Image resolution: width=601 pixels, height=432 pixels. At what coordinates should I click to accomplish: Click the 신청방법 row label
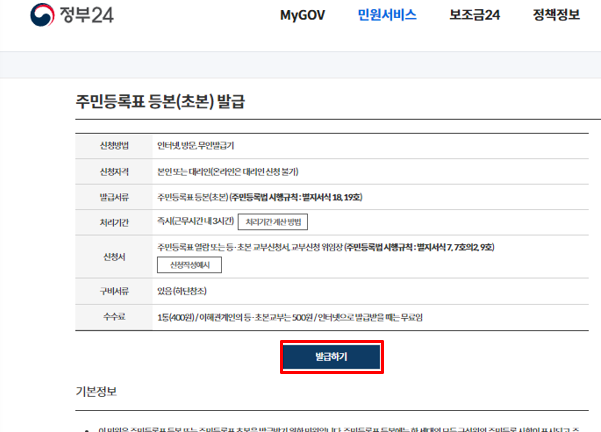point(114,146)
